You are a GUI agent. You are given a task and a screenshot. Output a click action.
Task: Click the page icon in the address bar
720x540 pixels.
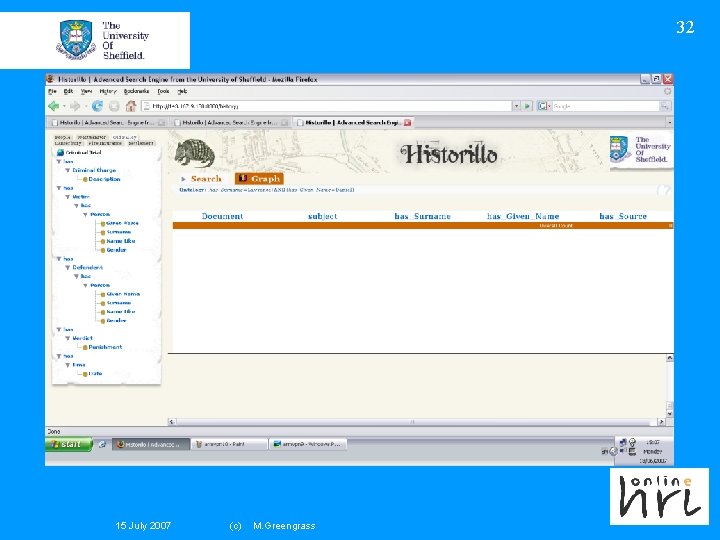tap(146, 106)
